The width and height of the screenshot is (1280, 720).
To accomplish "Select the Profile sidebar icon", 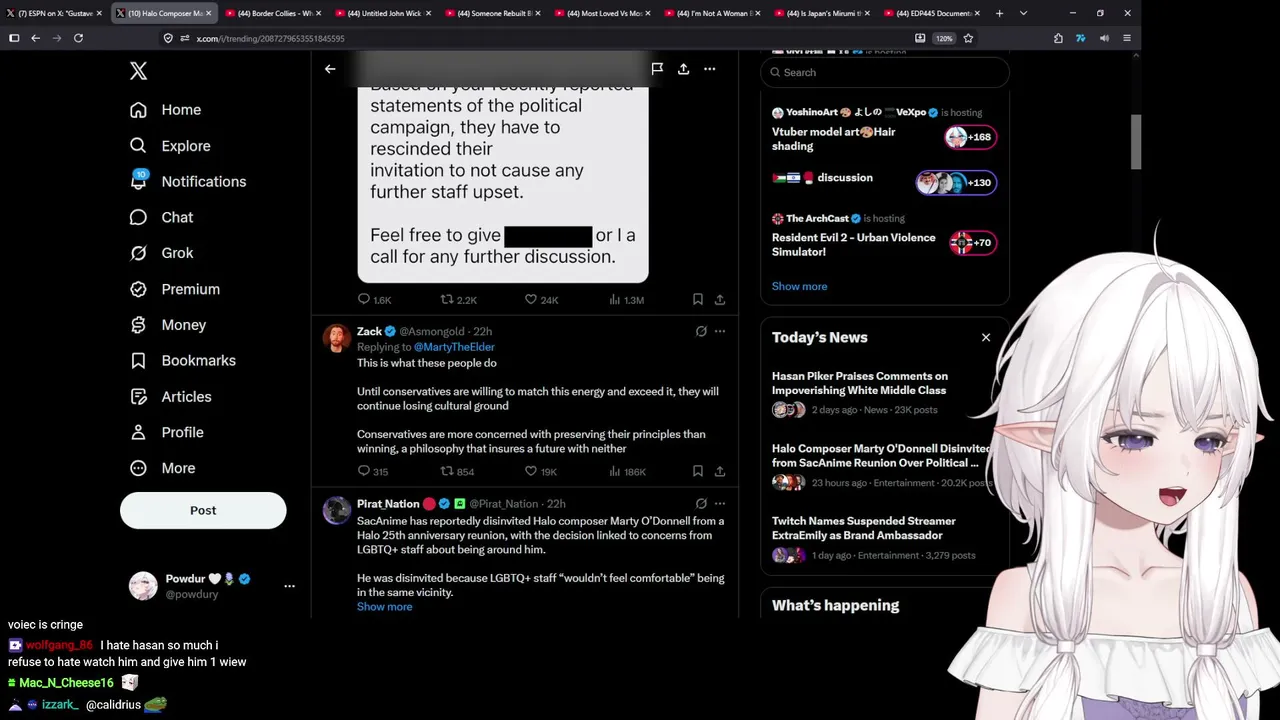I will [138, 433].
